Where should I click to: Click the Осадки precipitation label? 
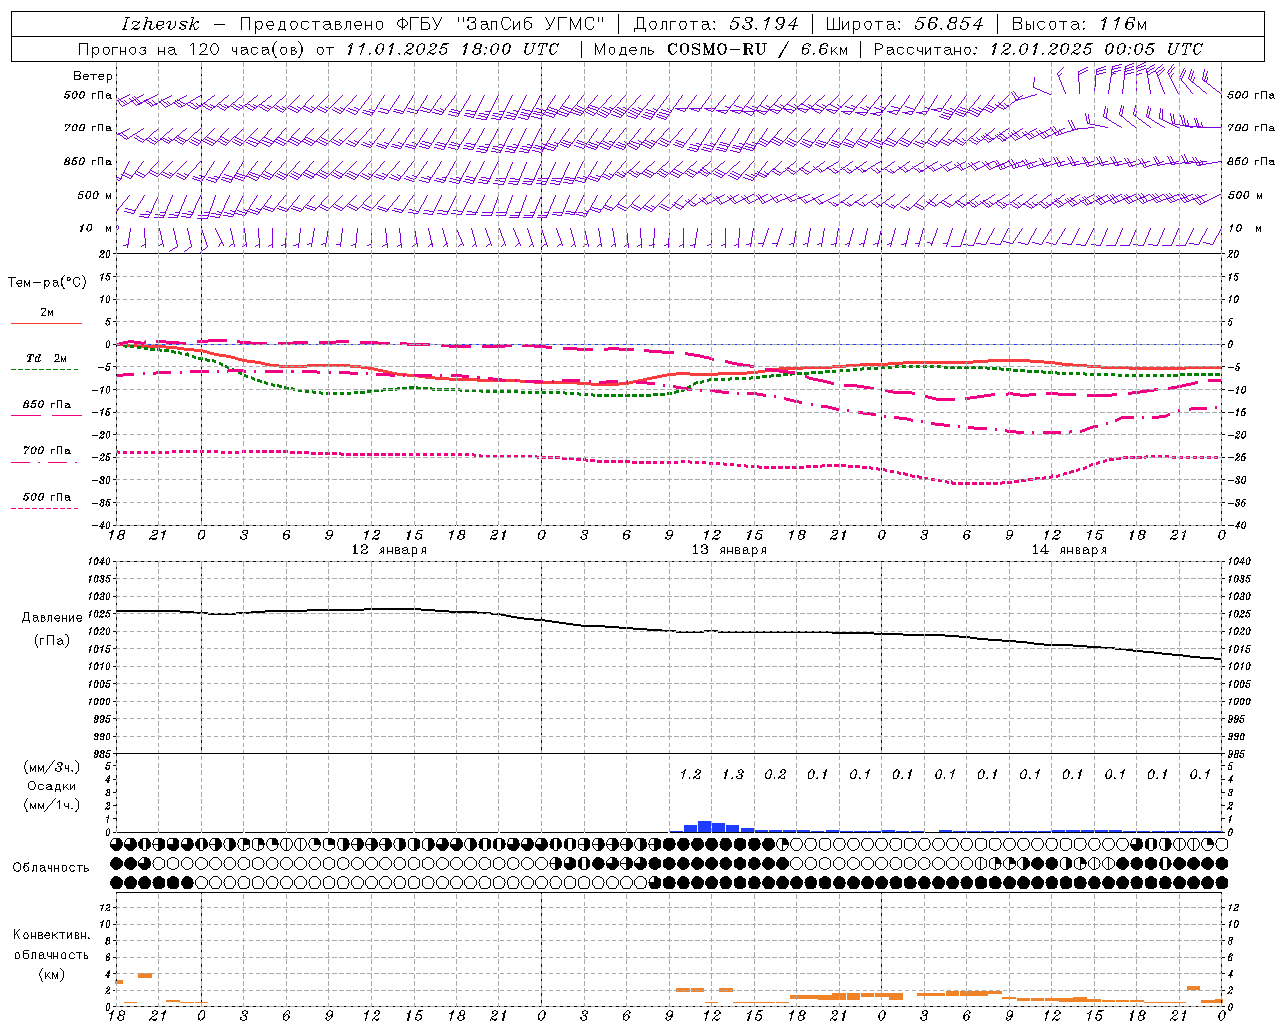pyautogui.click(x=52, y=786)
